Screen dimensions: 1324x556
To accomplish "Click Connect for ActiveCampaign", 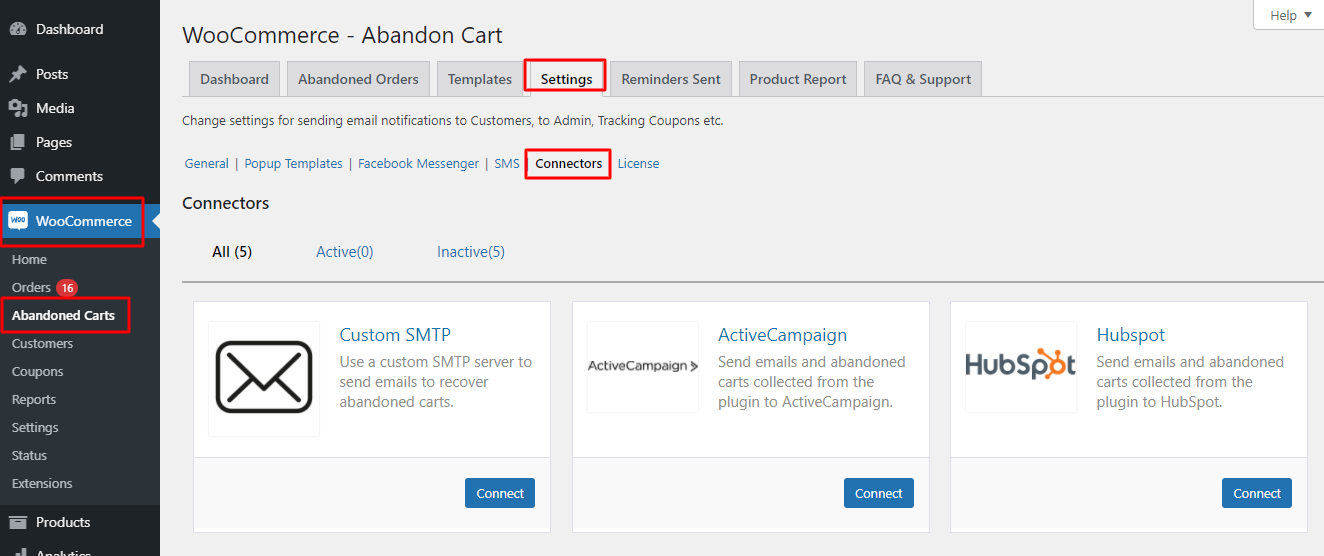I will pos(879,493).
